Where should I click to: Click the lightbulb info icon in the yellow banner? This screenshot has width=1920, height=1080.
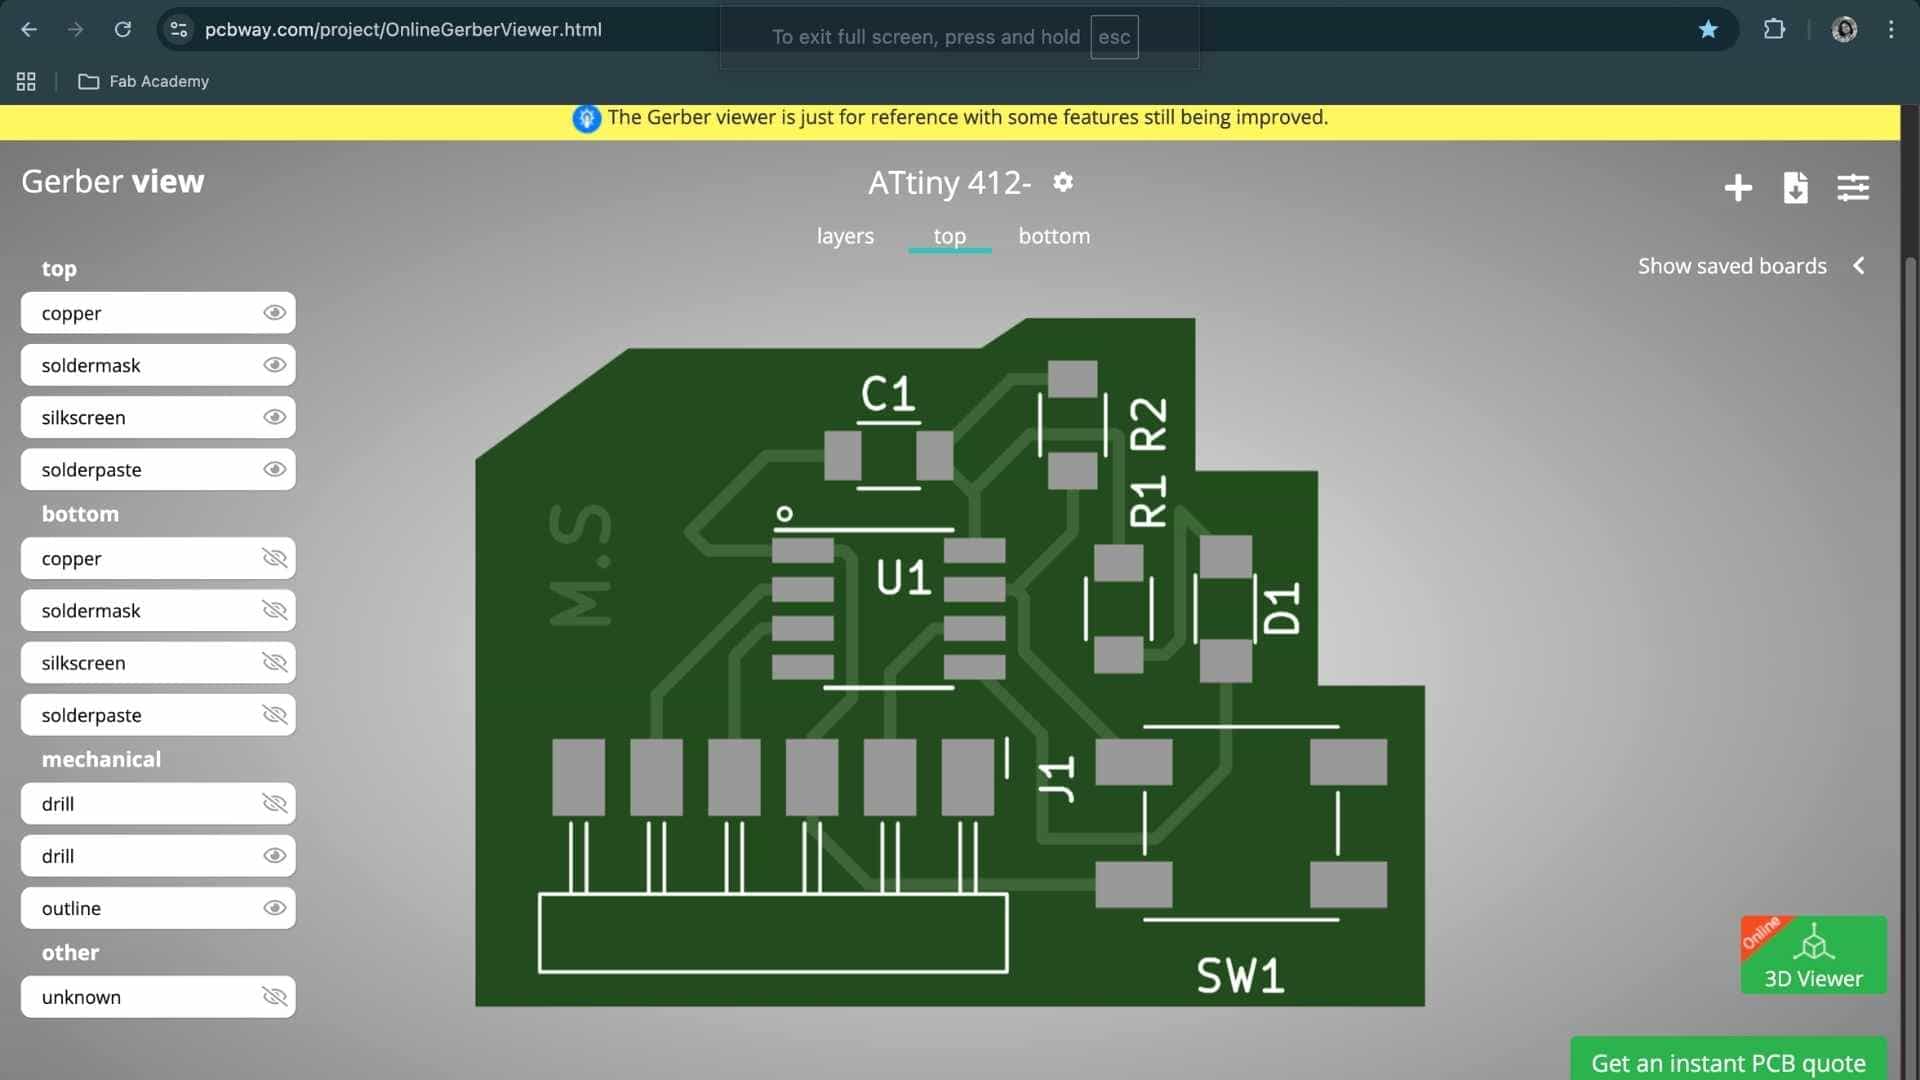tap(586, 118)
